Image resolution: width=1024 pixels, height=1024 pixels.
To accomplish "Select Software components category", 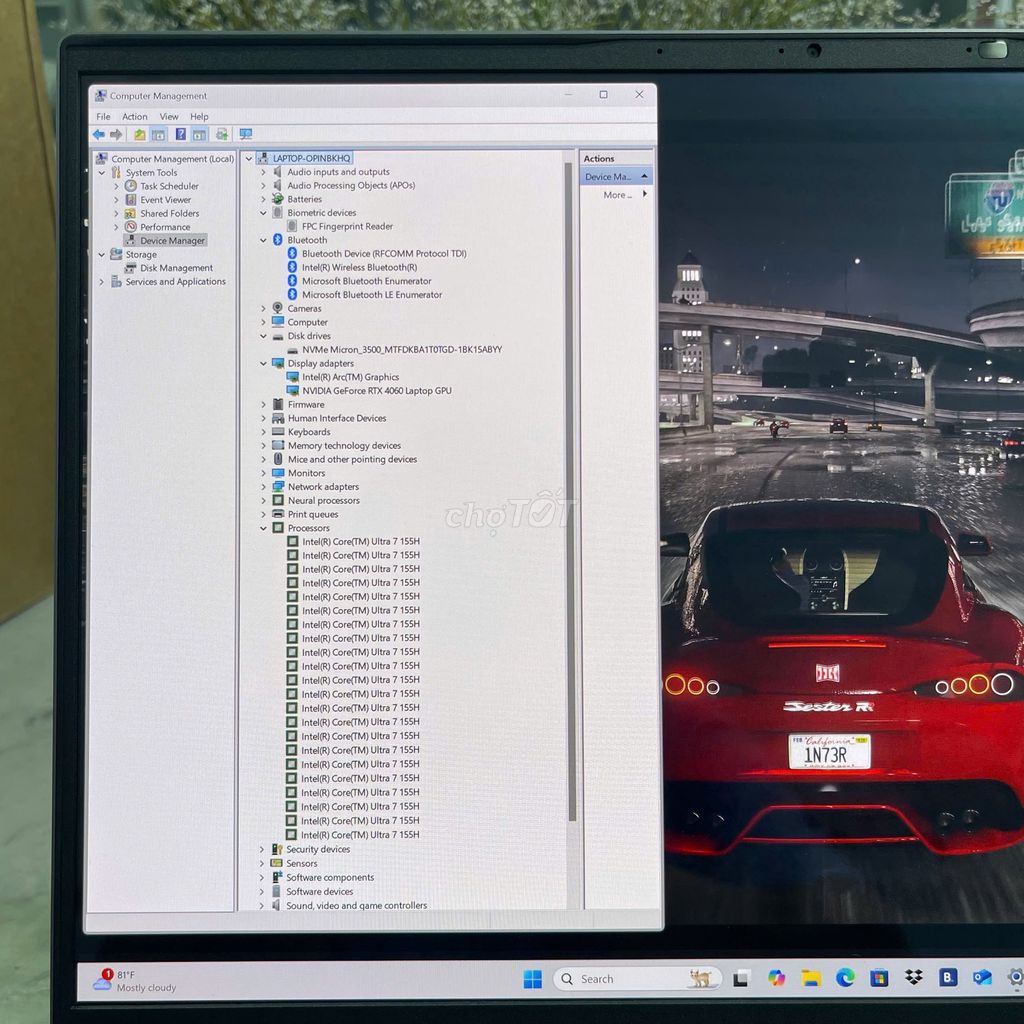I will click(x=330, y=878).
